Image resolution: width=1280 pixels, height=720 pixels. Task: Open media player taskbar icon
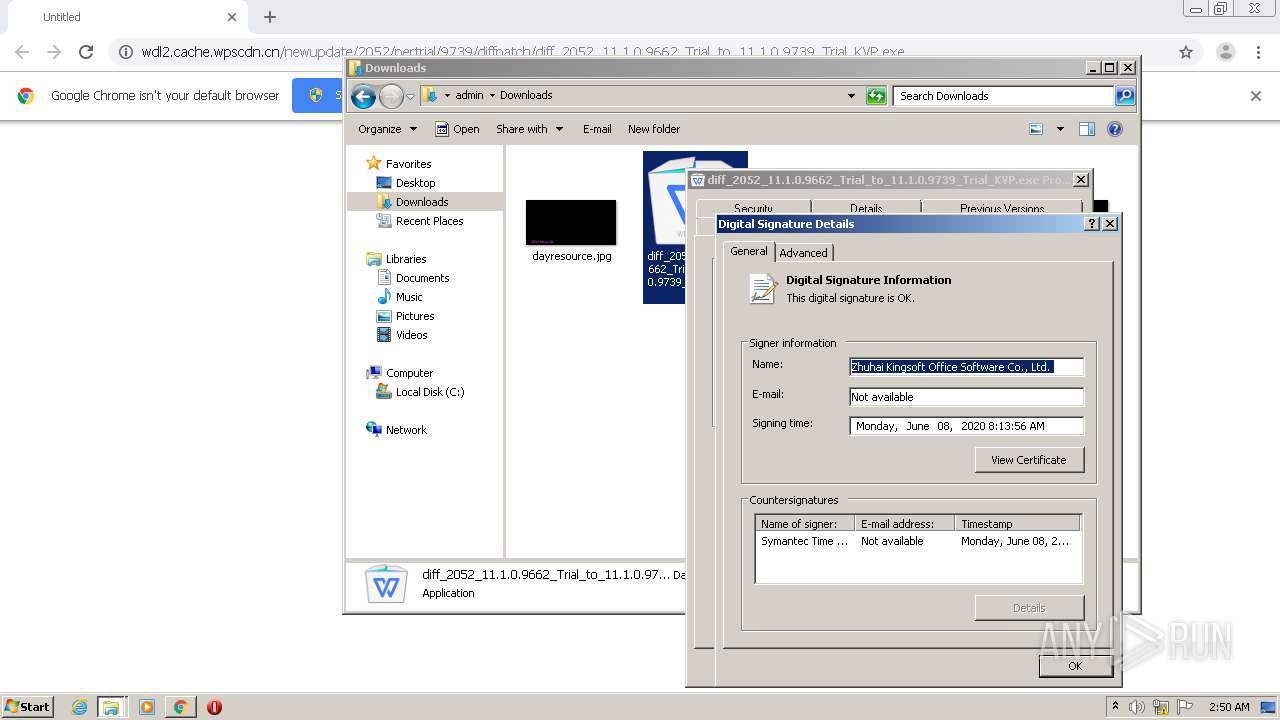tap(147, 707)
